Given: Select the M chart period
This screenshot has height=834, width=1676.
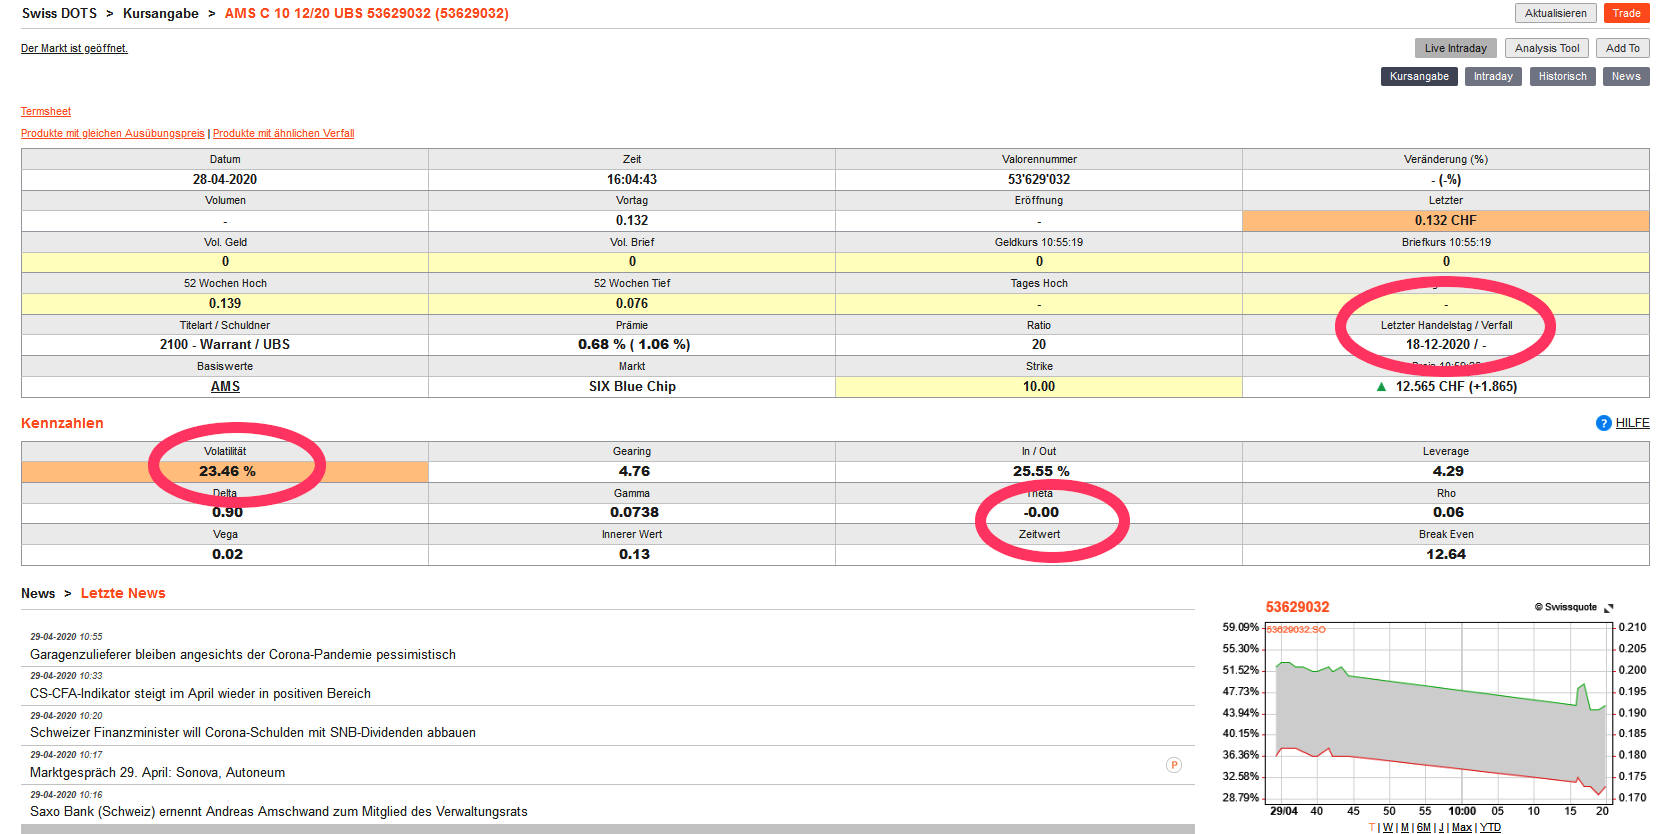Looking at the screenshot, I should click(1405, 828).
